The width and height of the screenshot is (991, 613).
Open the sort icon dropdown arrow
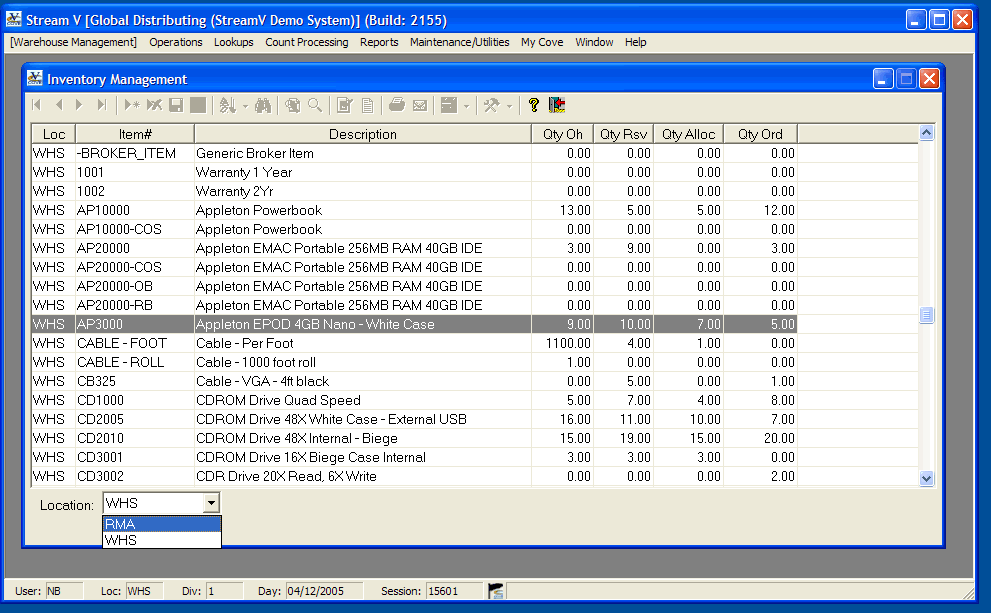(245, 106)
